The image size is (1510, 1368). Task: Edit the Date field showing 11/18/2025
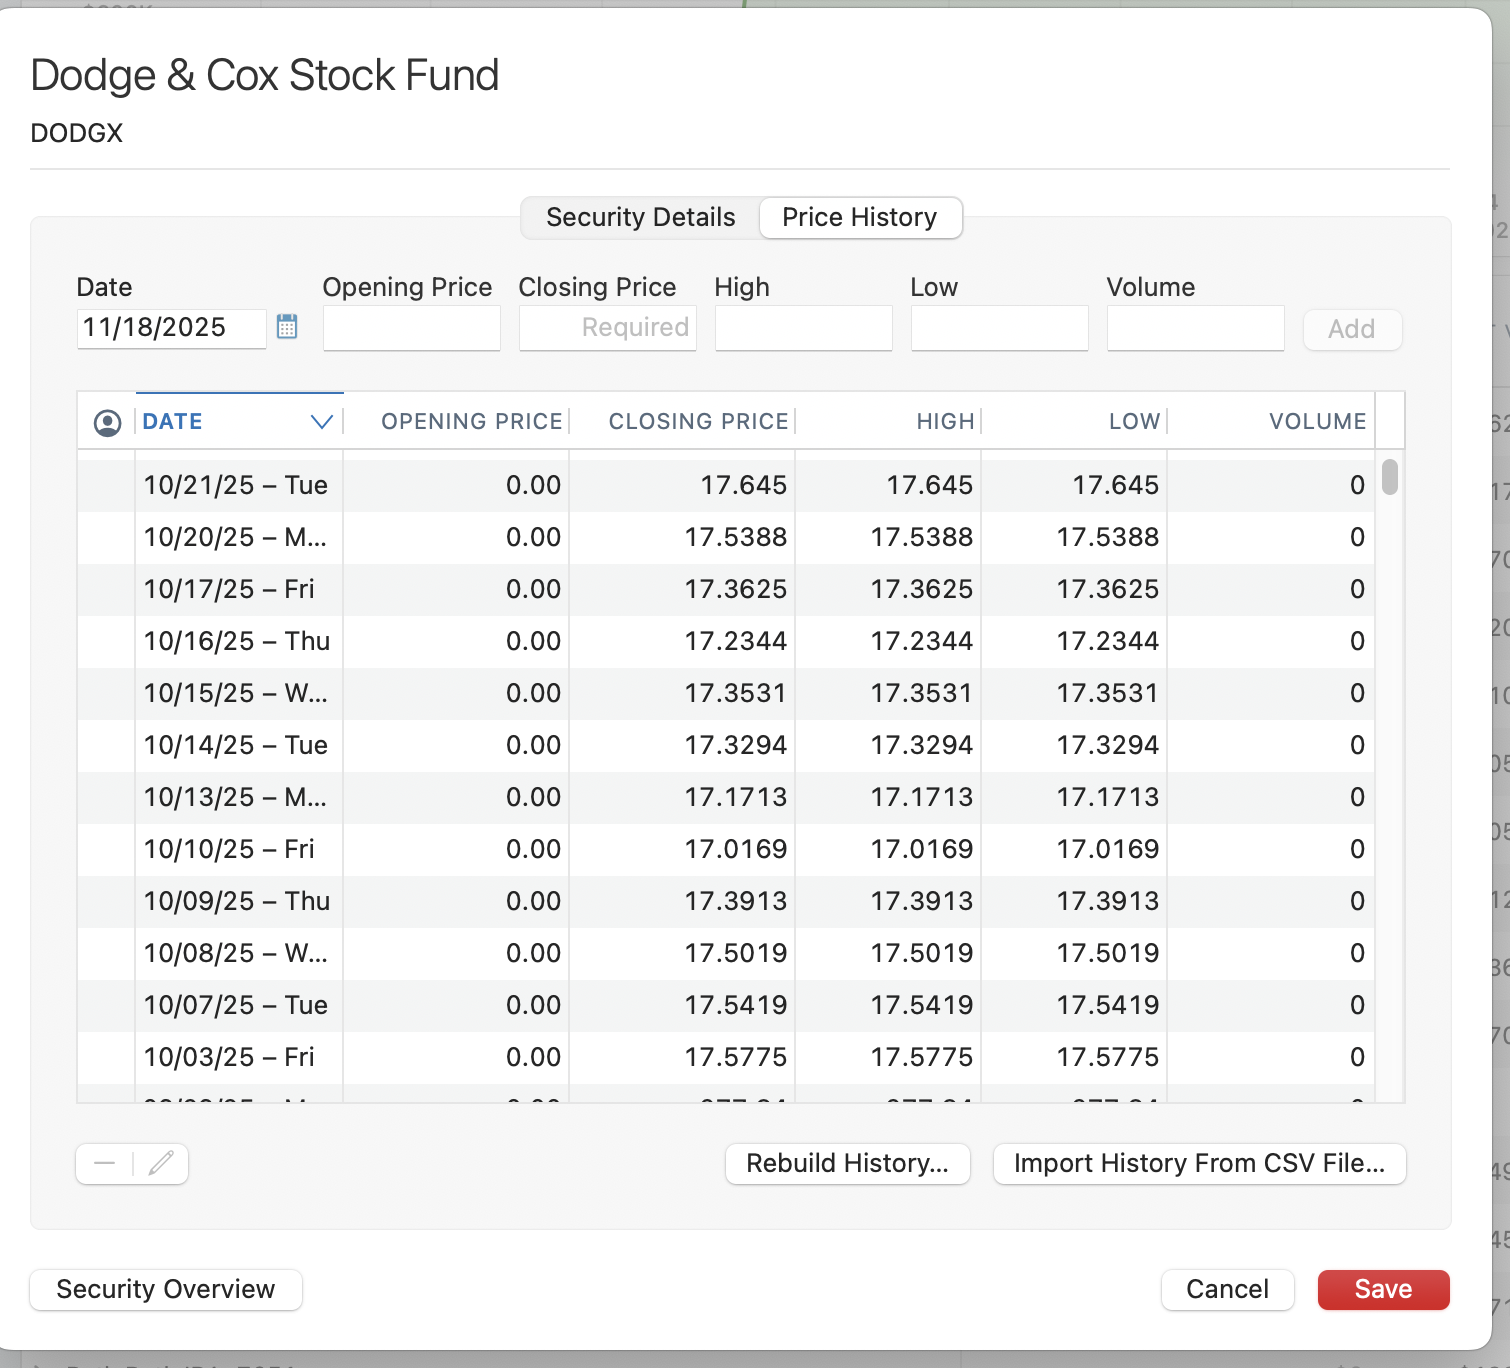170,328
